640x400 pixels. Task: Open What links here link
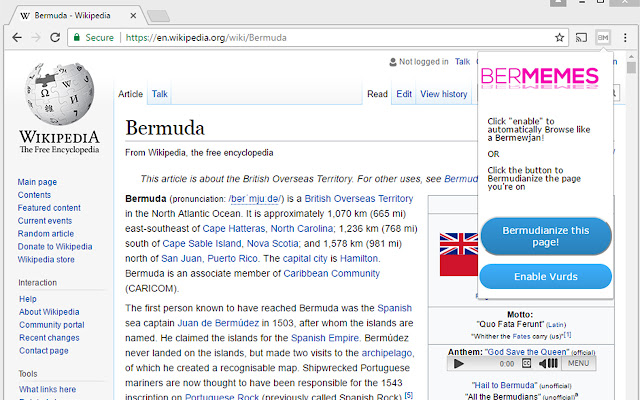pyautogui.click(x=47, y=389)
